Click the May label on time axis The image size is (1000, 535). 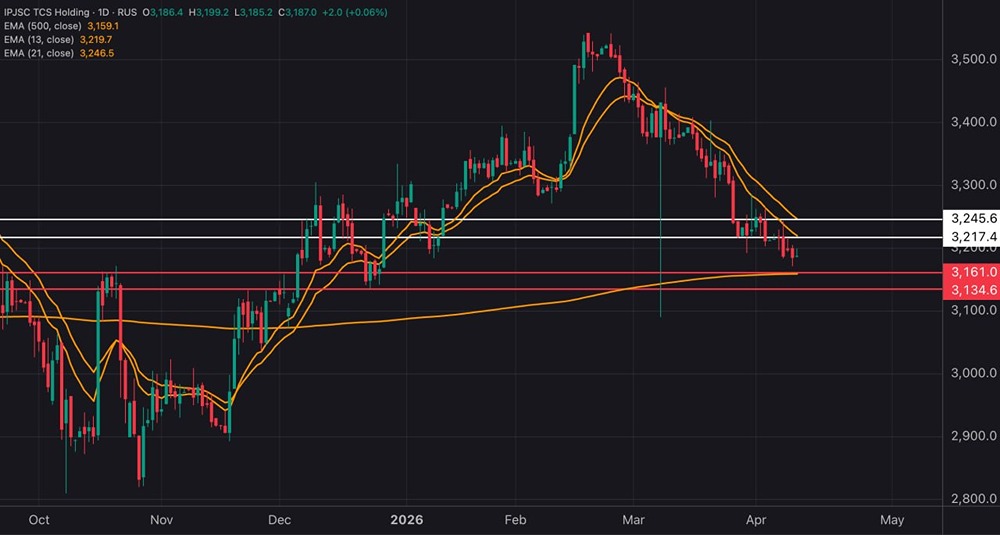point(892,520)
